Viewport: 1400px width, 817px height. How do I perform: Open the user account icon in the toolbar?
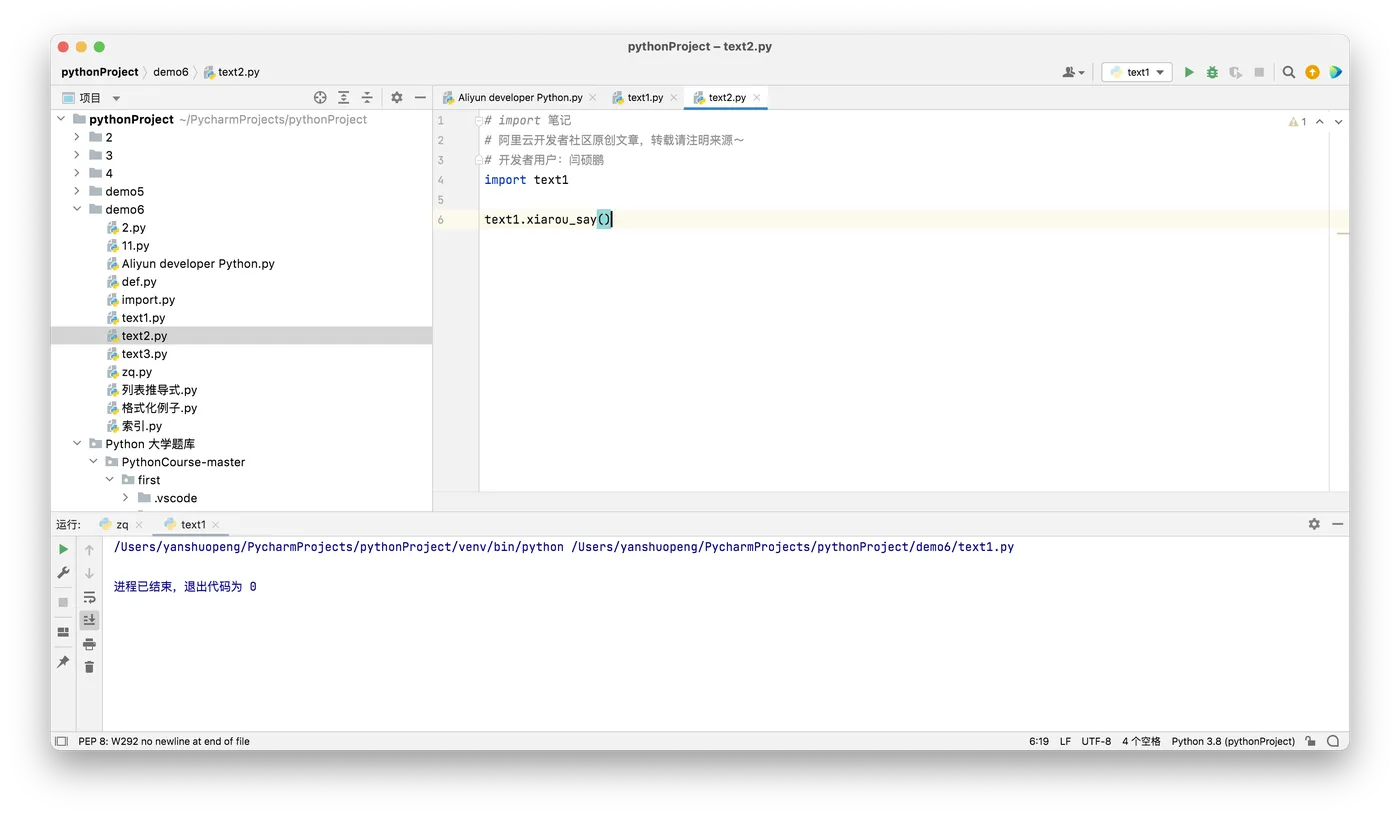[1073, 72]
